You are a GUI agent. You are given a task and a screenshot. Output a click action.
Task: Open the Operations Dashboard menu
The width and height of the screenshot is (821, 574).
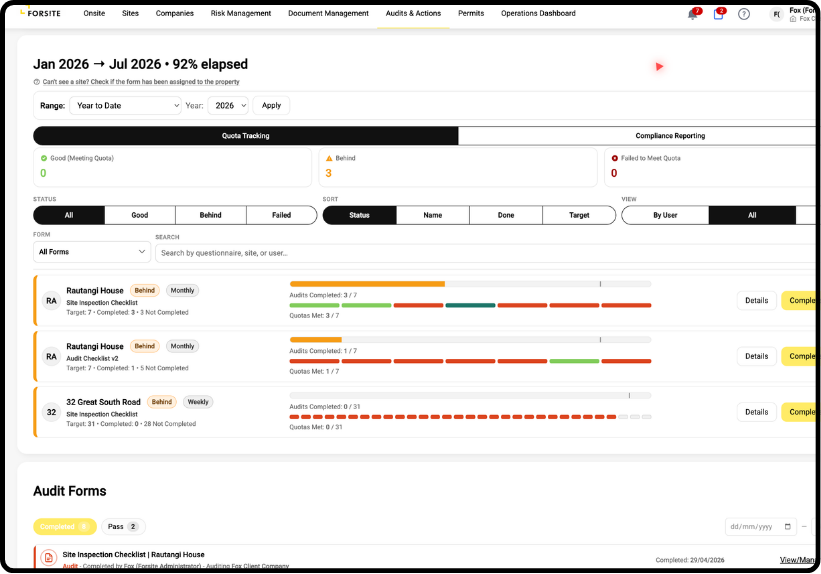(538, 13)
